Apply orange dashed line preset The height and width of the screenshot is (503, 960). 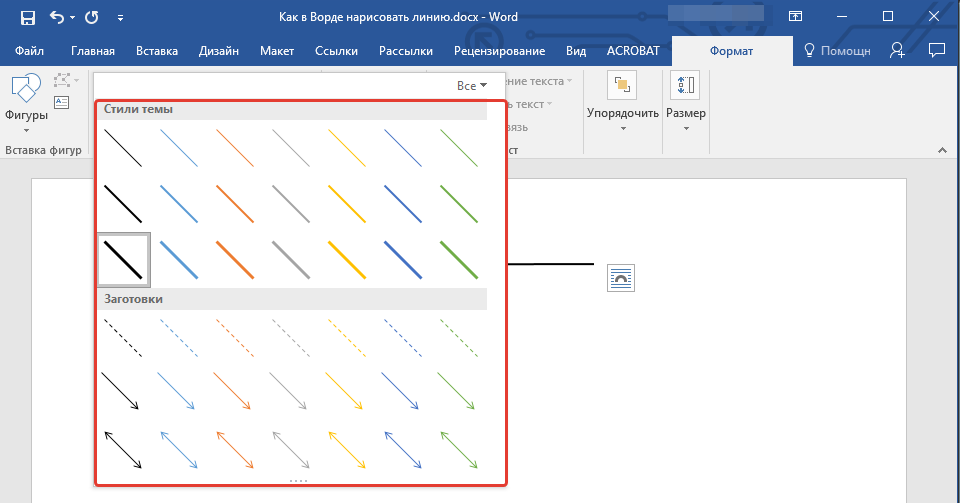pyautogui.click(x=235, y=338)
